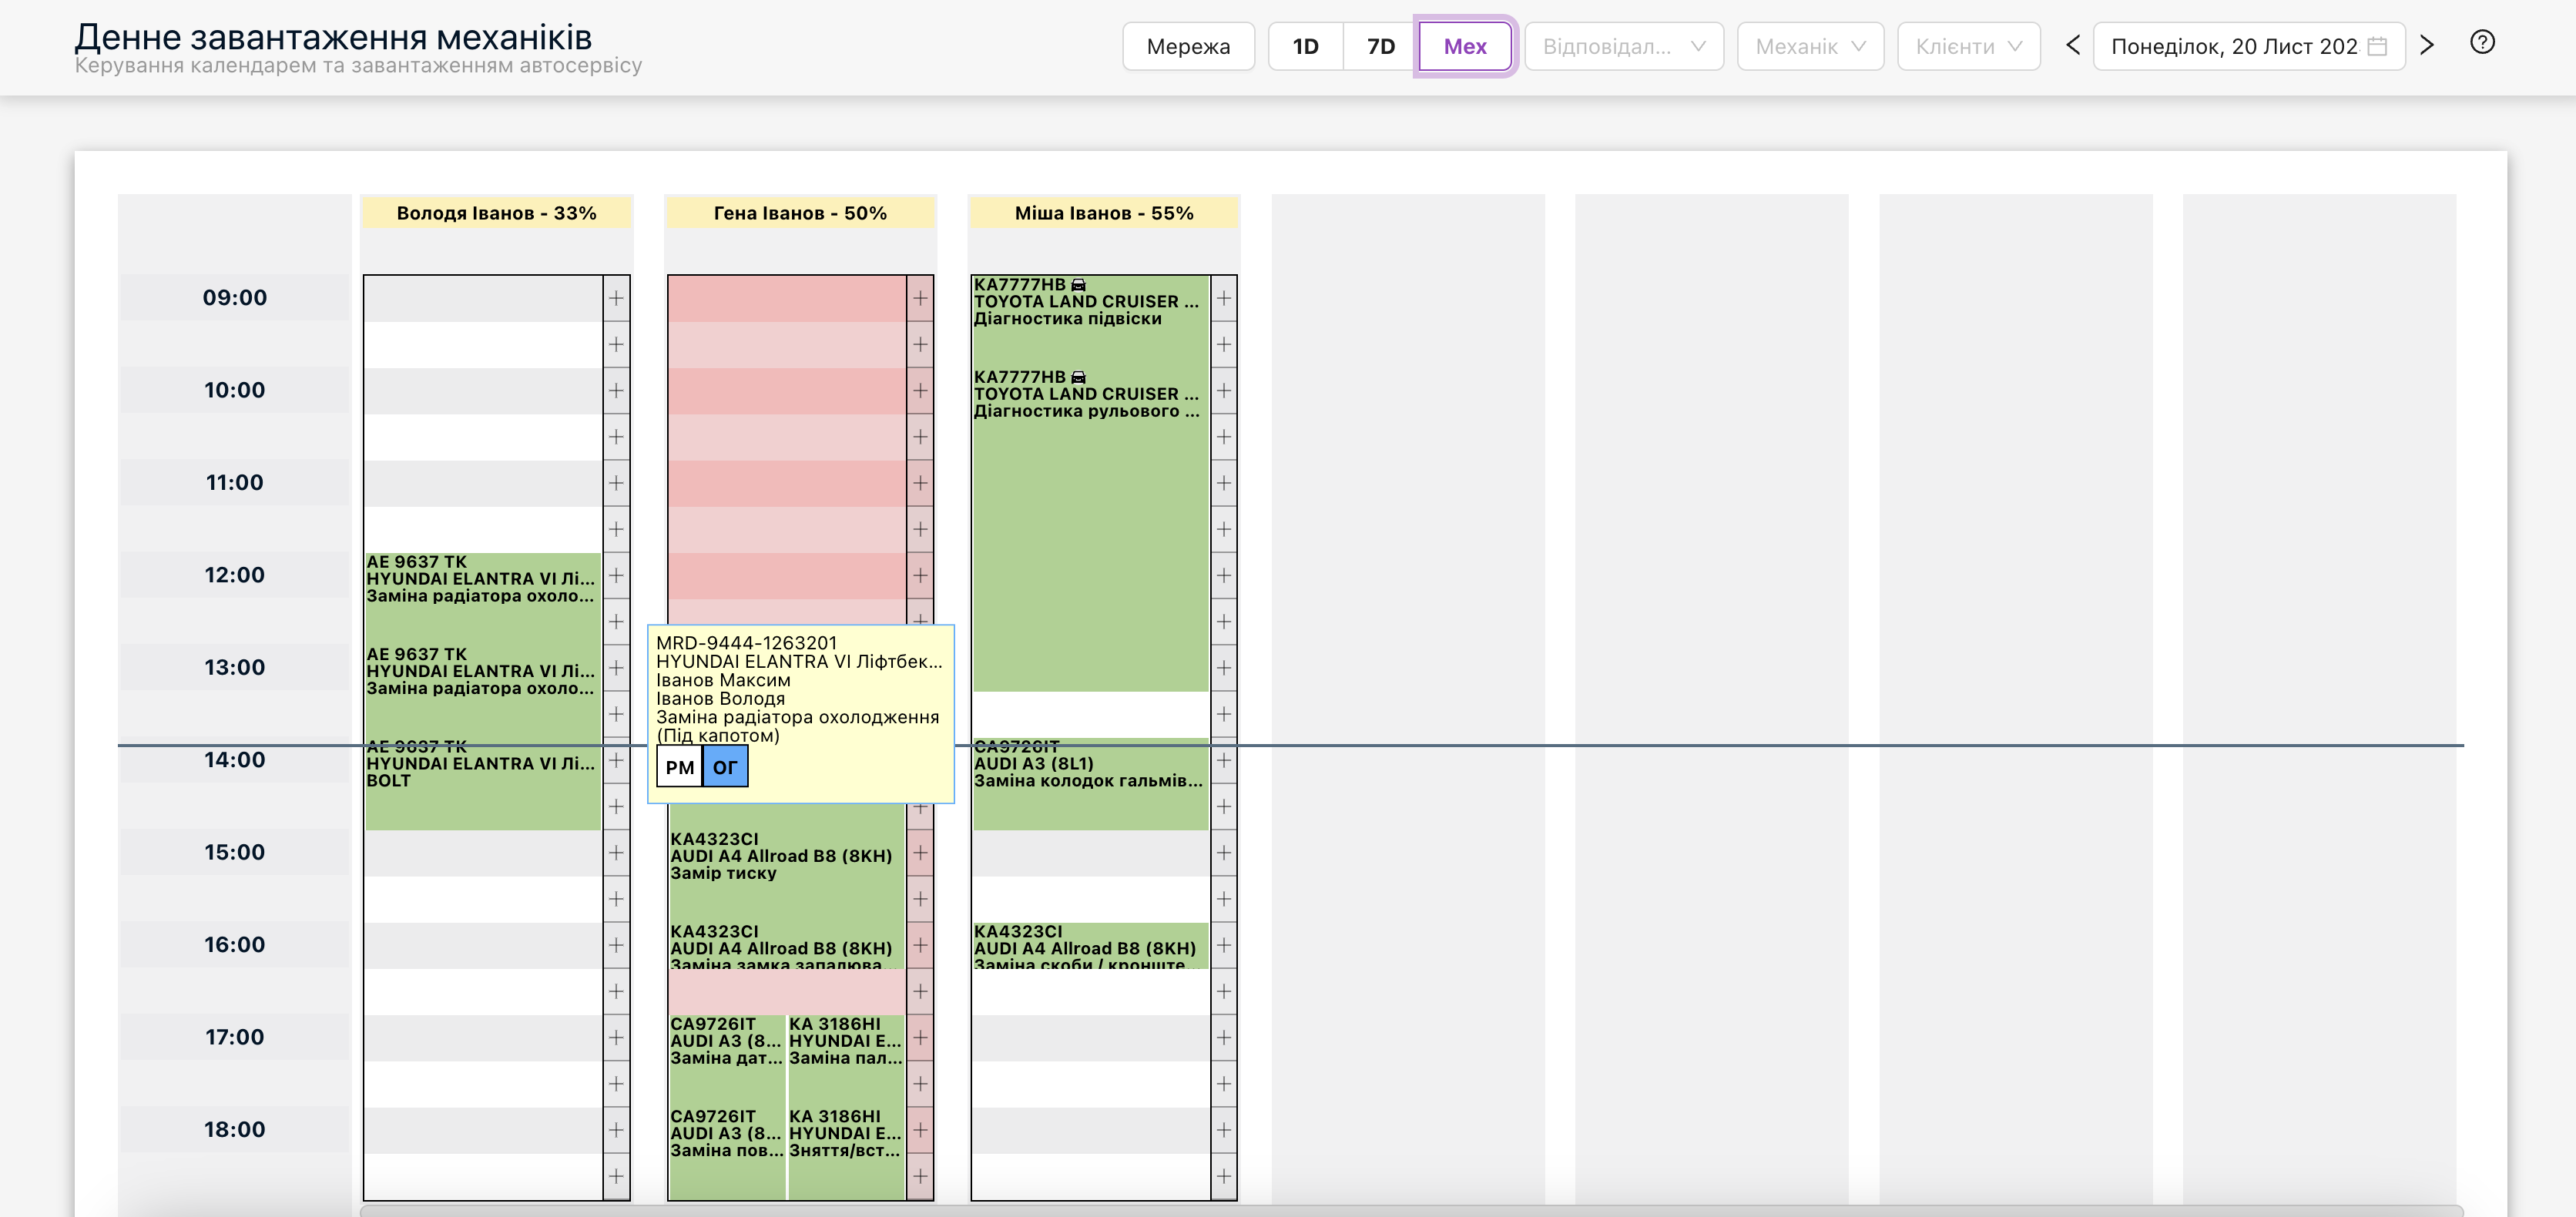This screenshot has width=2576, height=1217.
Task: Open the Клієнти dropdown
Action: pos(1968,47)
